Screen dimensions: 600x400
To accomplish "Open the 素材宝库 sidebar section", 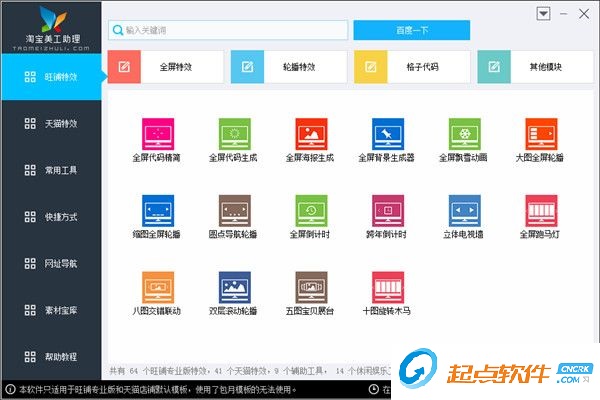I will 51,310.
